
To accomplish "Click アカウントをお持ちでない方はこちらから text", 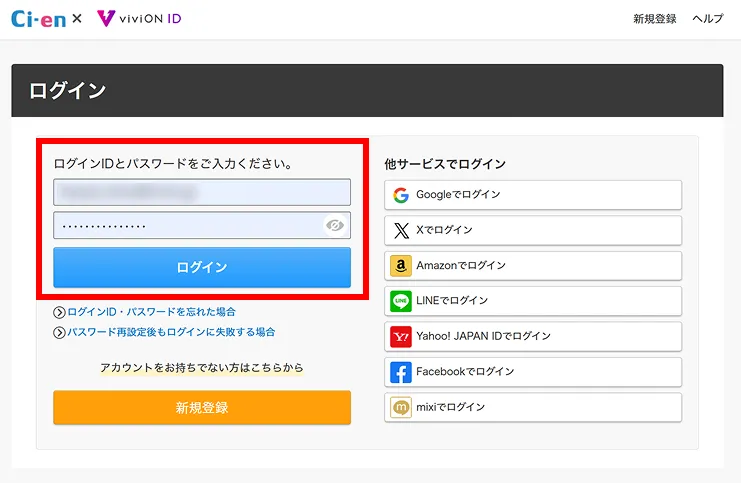I will click(202, 368).
